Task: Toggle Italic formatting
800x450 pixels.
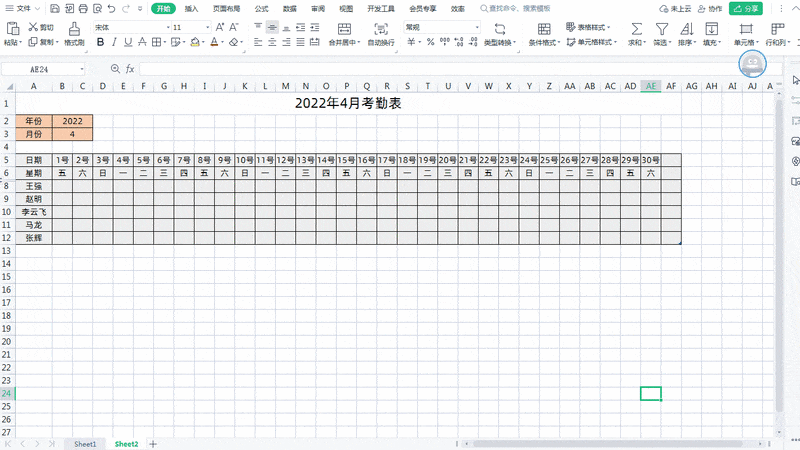Action: click(114, 42)
